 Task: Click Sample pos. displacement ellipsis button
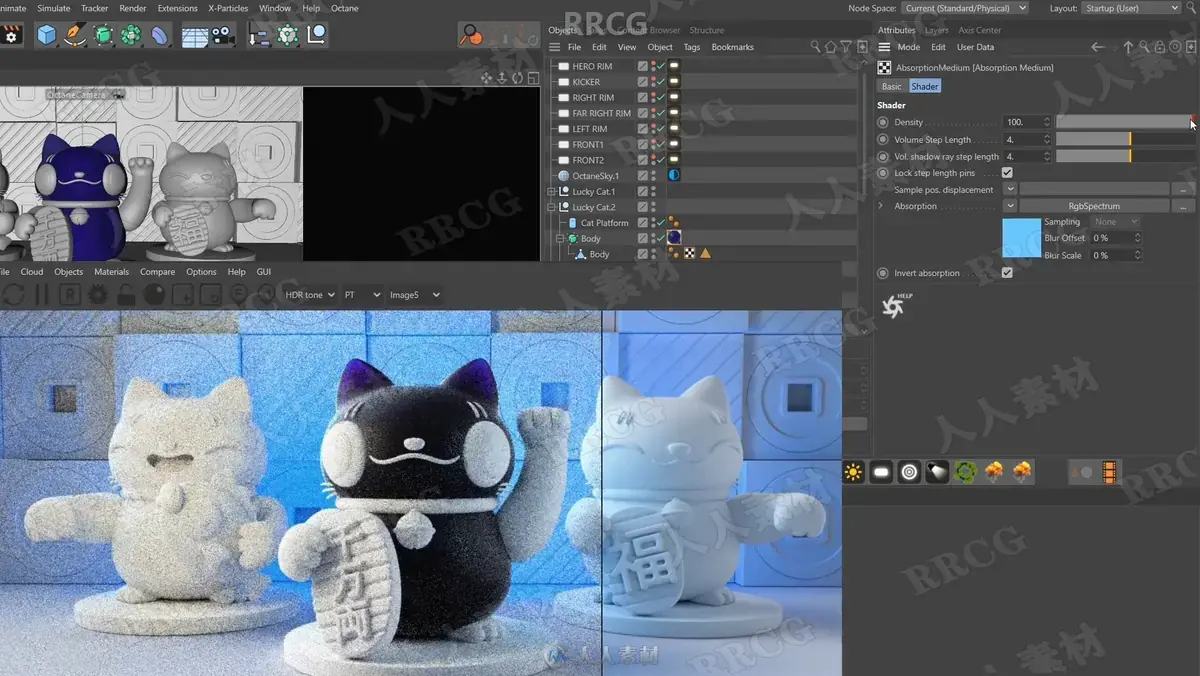click(1184, 189)
